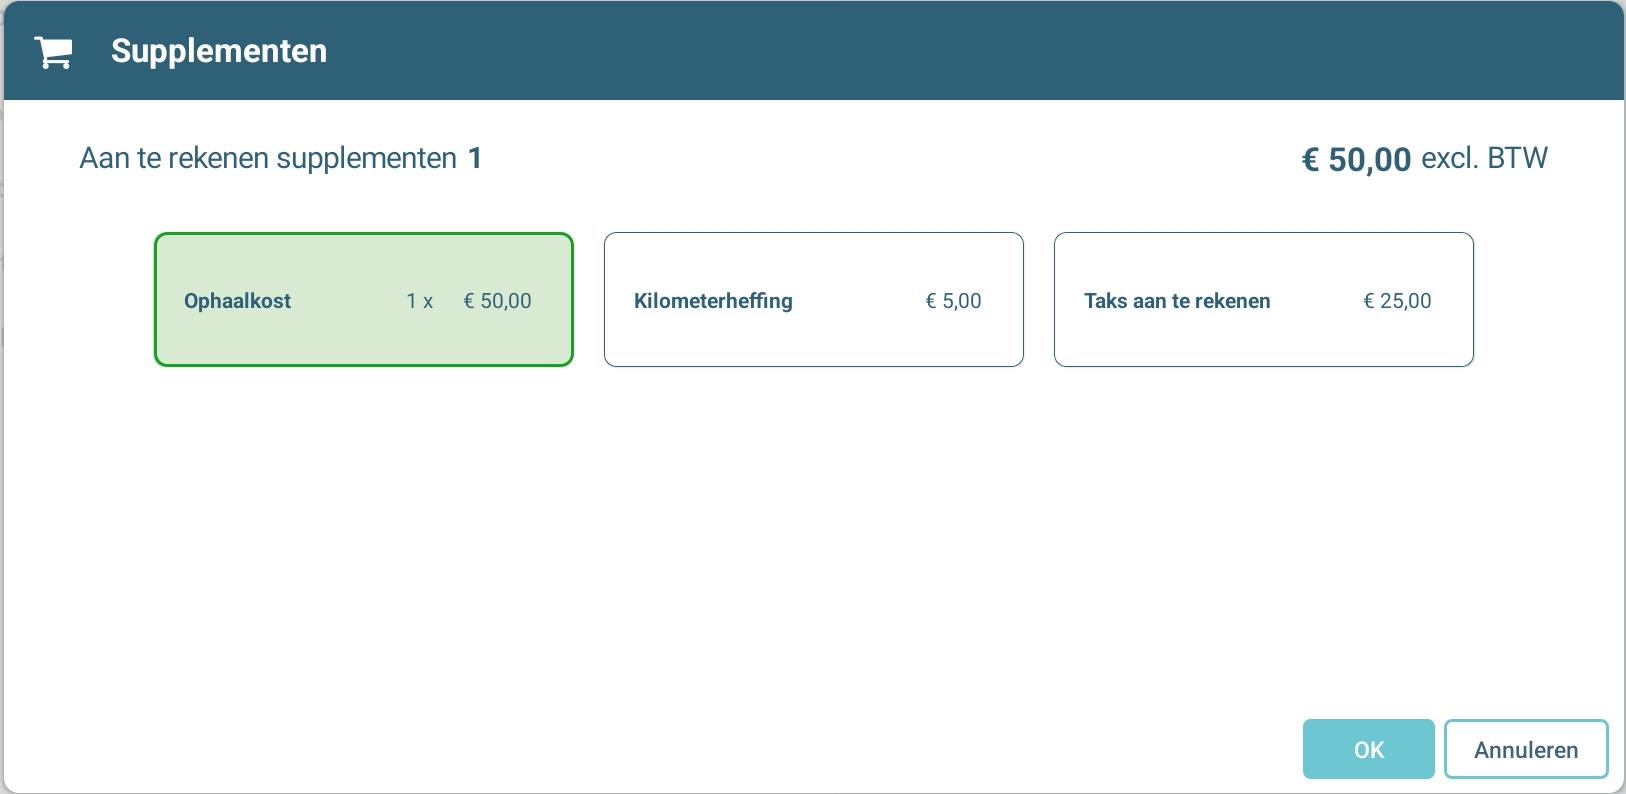This screenshot has width=1626, height=794.
Task: Click the bold € 50,00 total amount
Action: 1356,159
